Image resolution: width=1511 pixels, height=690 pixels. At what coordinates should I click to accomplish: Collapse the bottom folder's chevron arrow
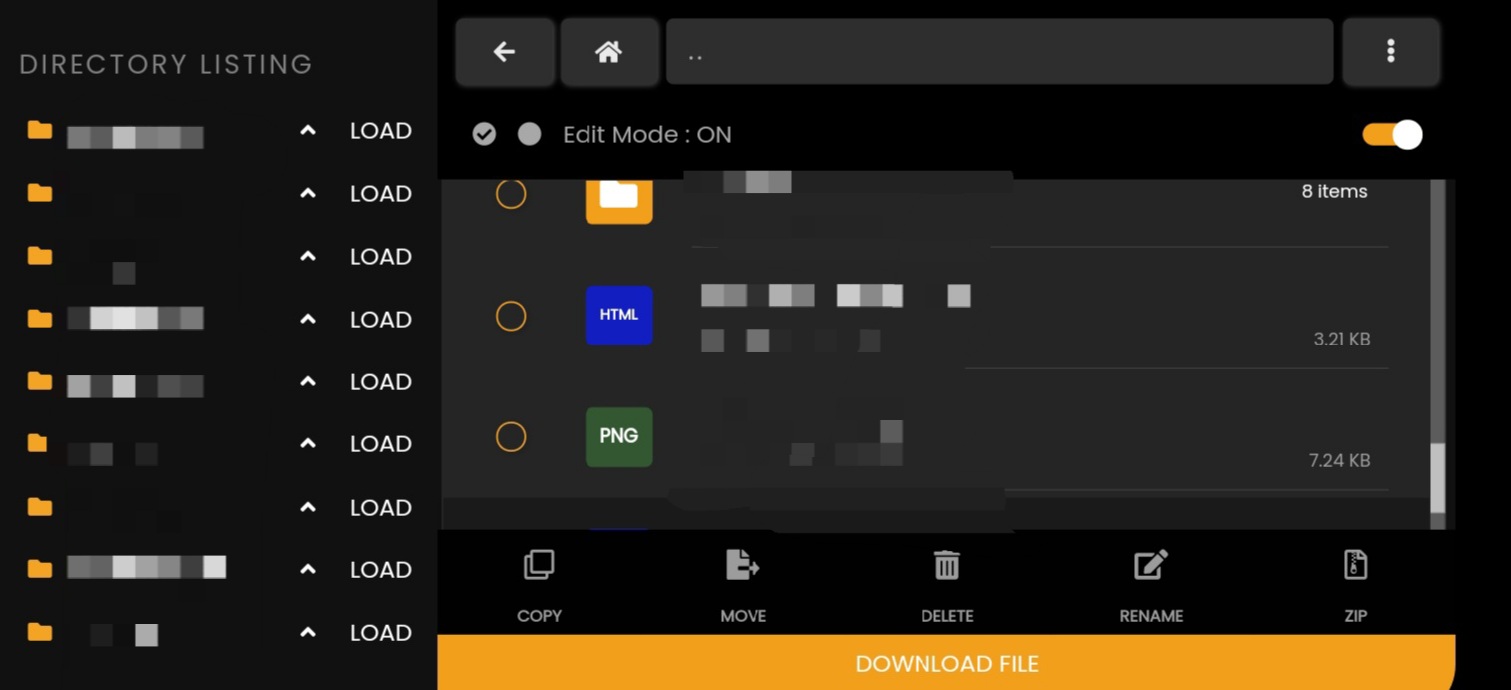click(307, 631)
